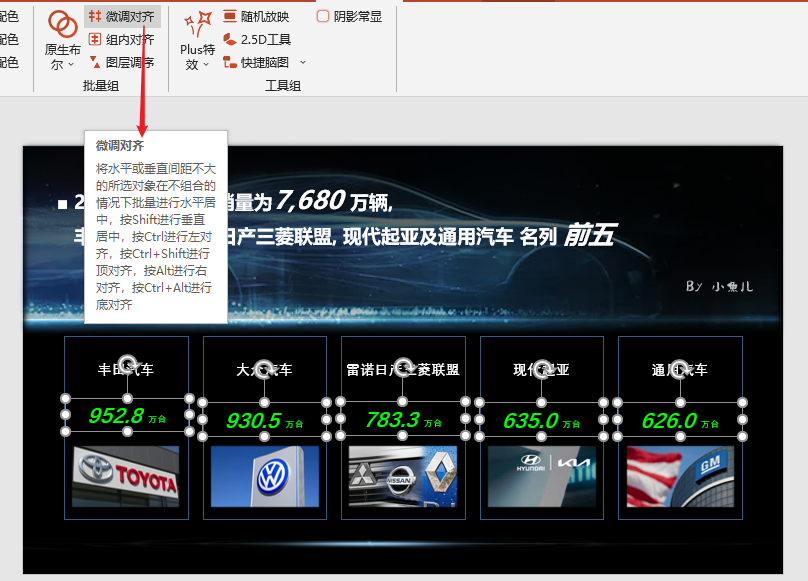This screenshot has height=581, width=808.
Task: Expand the Plus特效 dropdown arrow
Action: 206,64
